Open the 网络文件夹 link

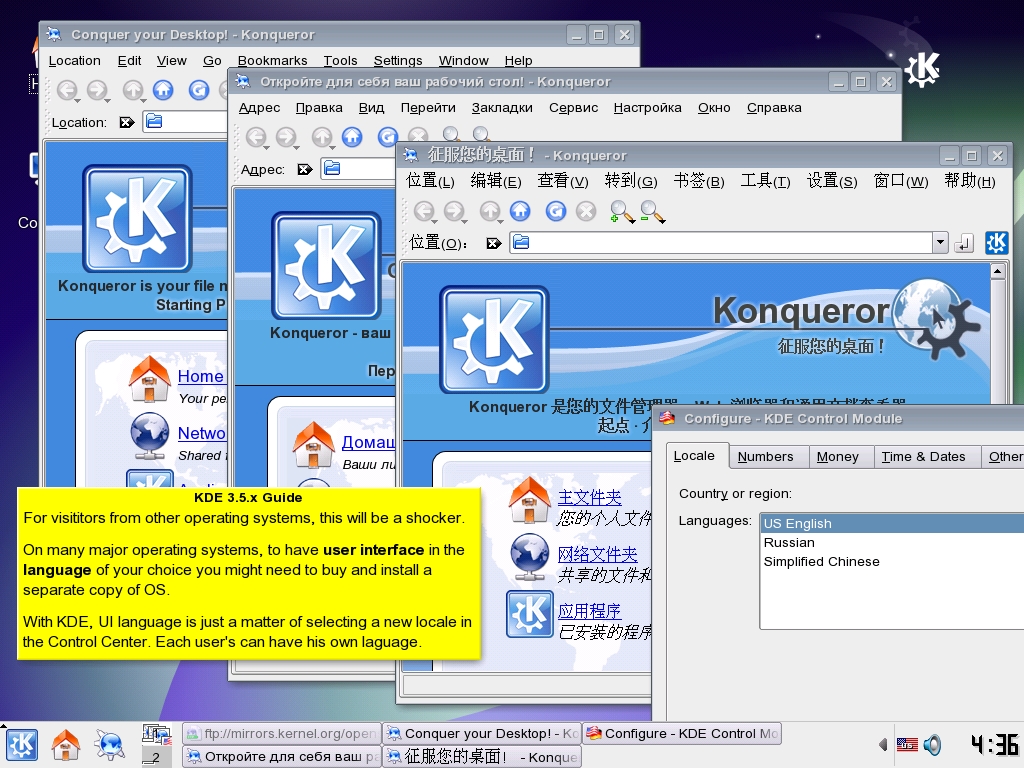pos(597,554)
